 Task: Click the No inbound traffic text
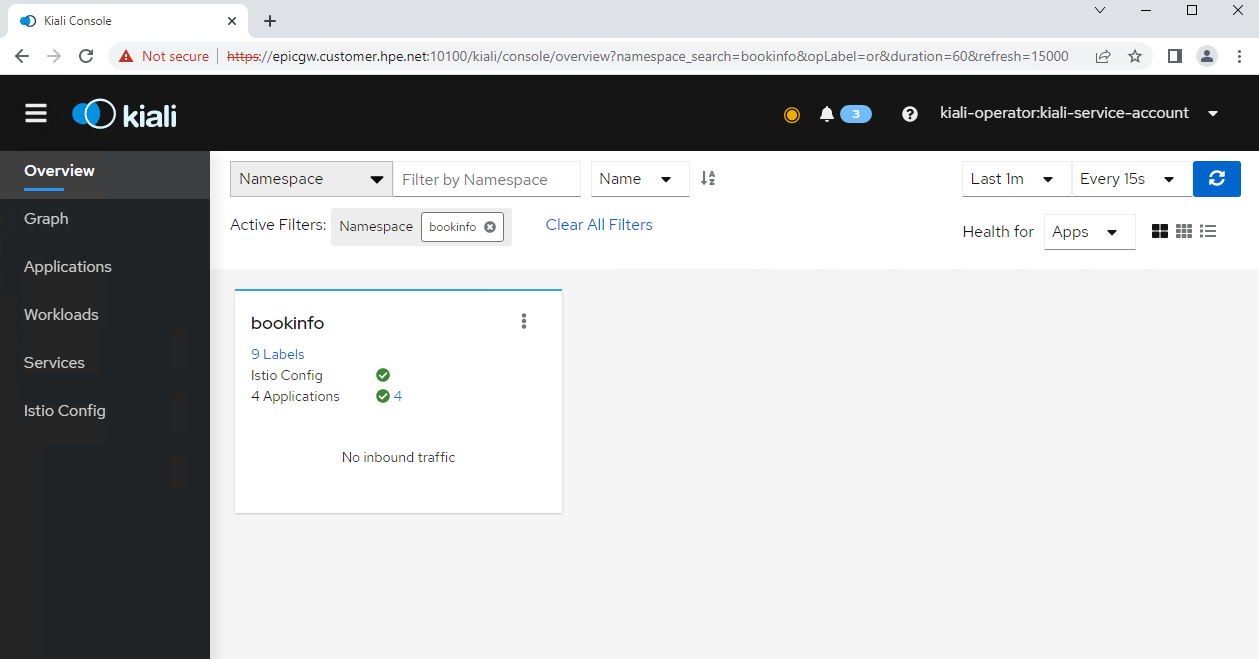(x=398, y=457)
